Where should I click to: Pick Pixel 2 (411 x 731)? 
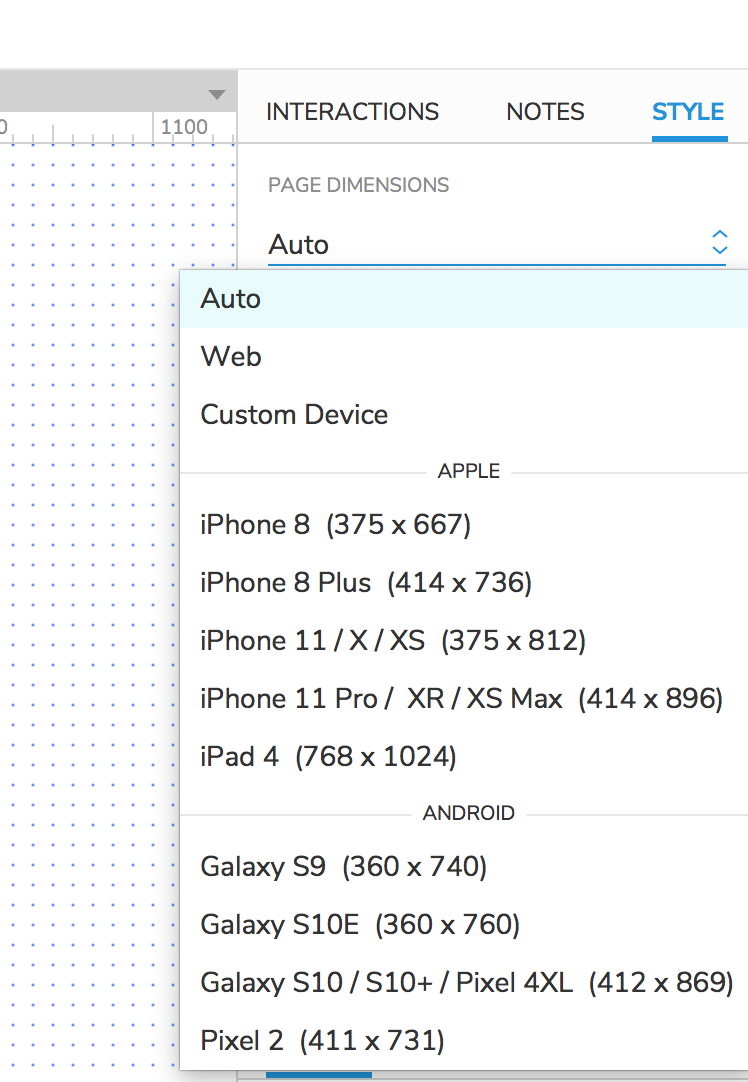tap(464, 1041)
